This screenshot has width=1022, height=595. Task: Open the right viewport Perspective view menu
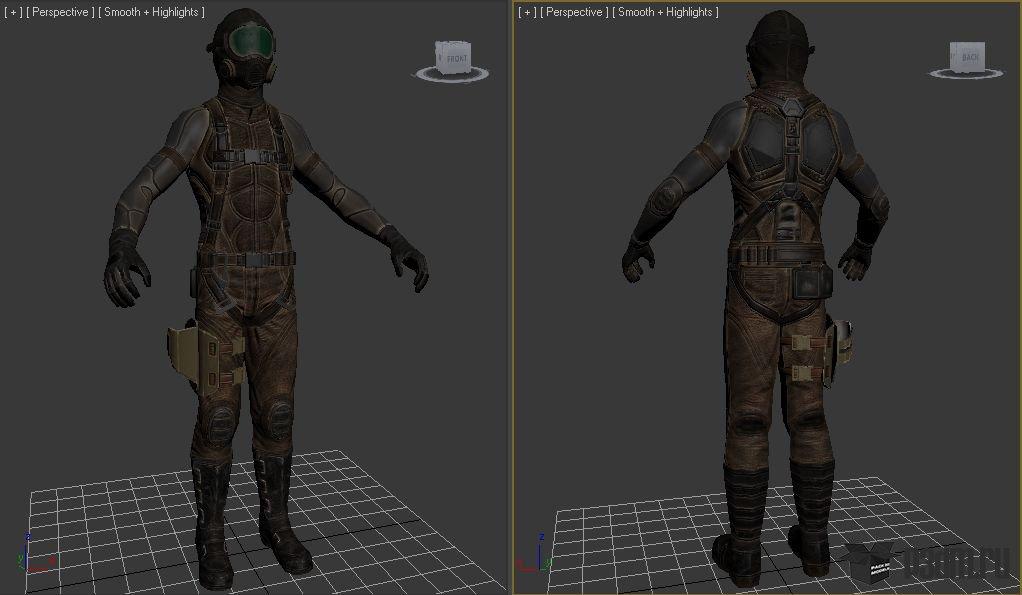pyautogui.click(x=574, y=12)
